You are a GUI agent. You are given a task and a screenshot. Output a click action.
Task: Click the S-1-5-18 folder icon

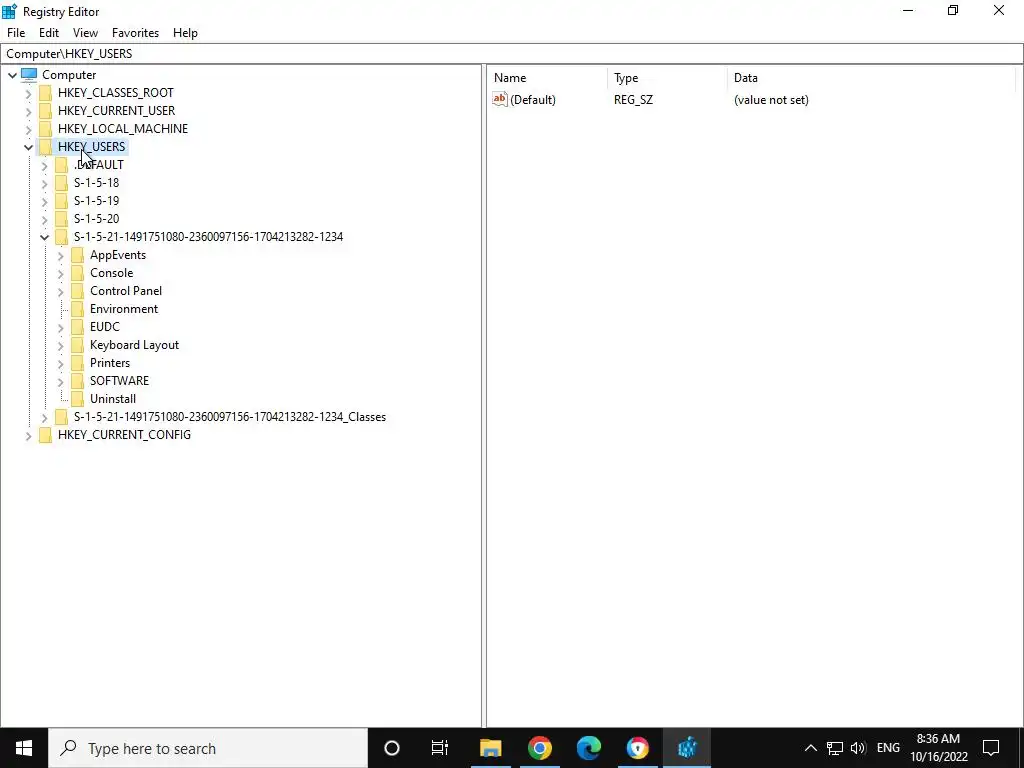61,182
